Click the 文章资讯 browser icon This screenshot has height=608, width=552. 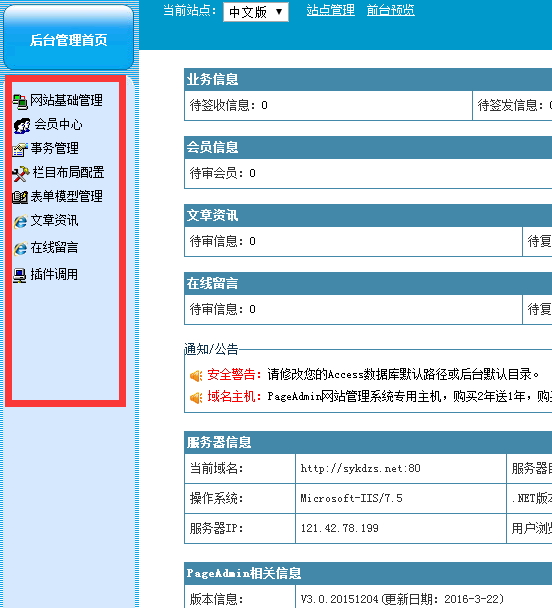coord(21,221)
